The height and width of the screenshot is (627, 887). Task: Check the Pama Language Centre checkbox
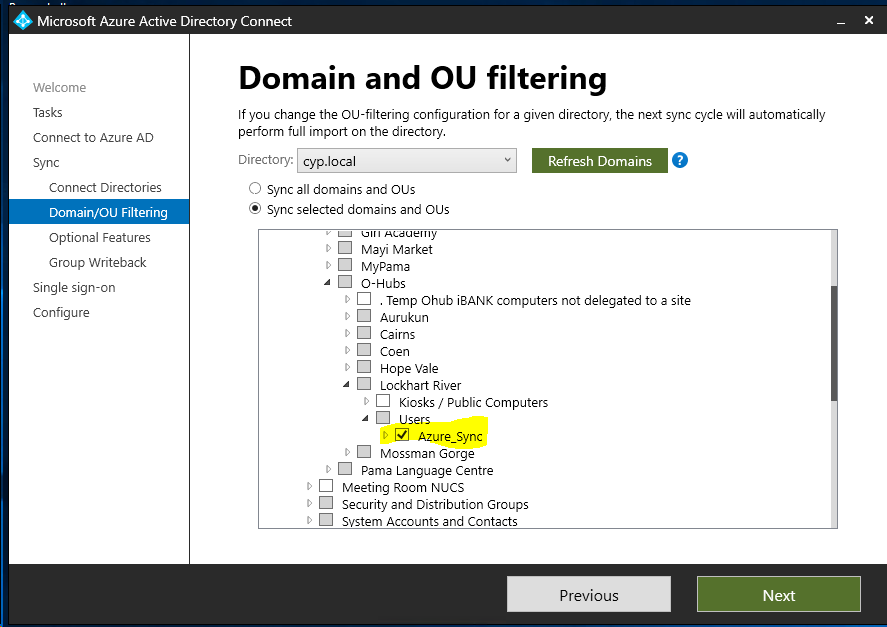345,469
